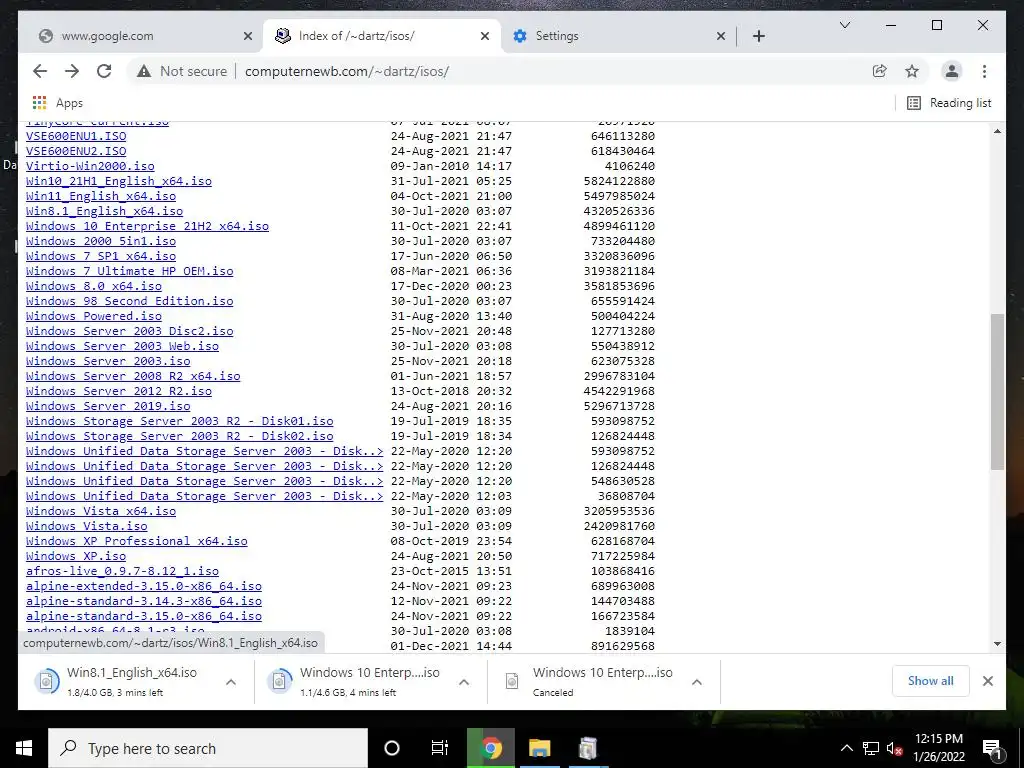Screen dimensions: 1024x768
Task: Open the muted volume tray icon
Action: click(x=895, y=748)
